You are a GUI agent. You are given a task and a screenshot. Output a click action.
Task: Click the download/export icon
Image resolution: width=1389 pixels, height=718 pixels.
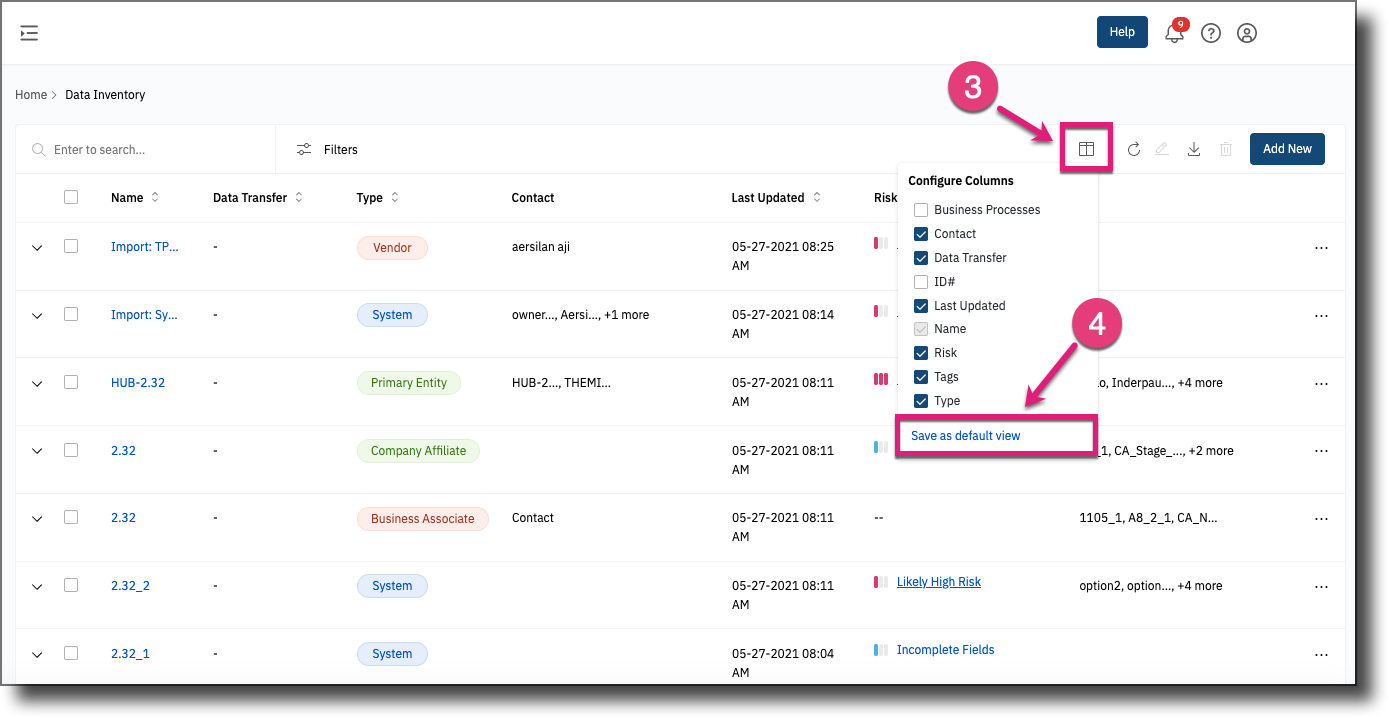(1194, 148)
